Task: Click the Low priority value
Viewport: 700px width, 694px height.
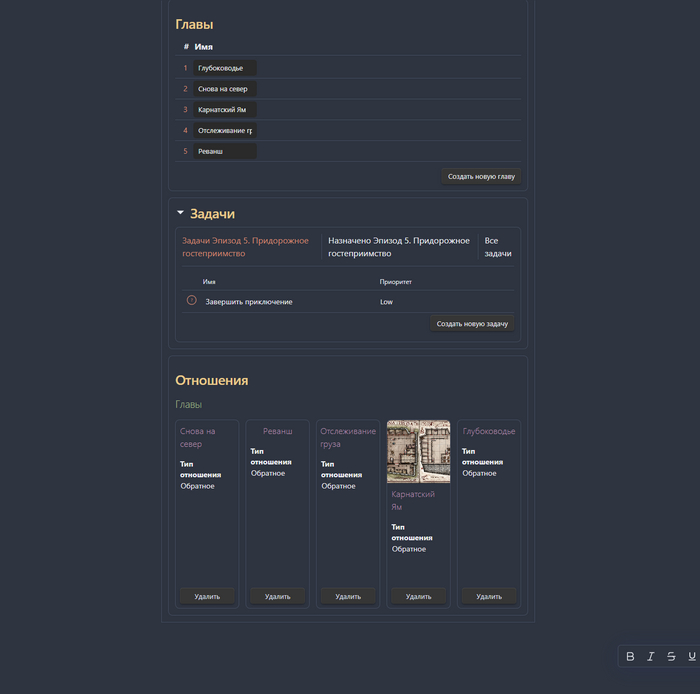Action: [x=386, y=302]
